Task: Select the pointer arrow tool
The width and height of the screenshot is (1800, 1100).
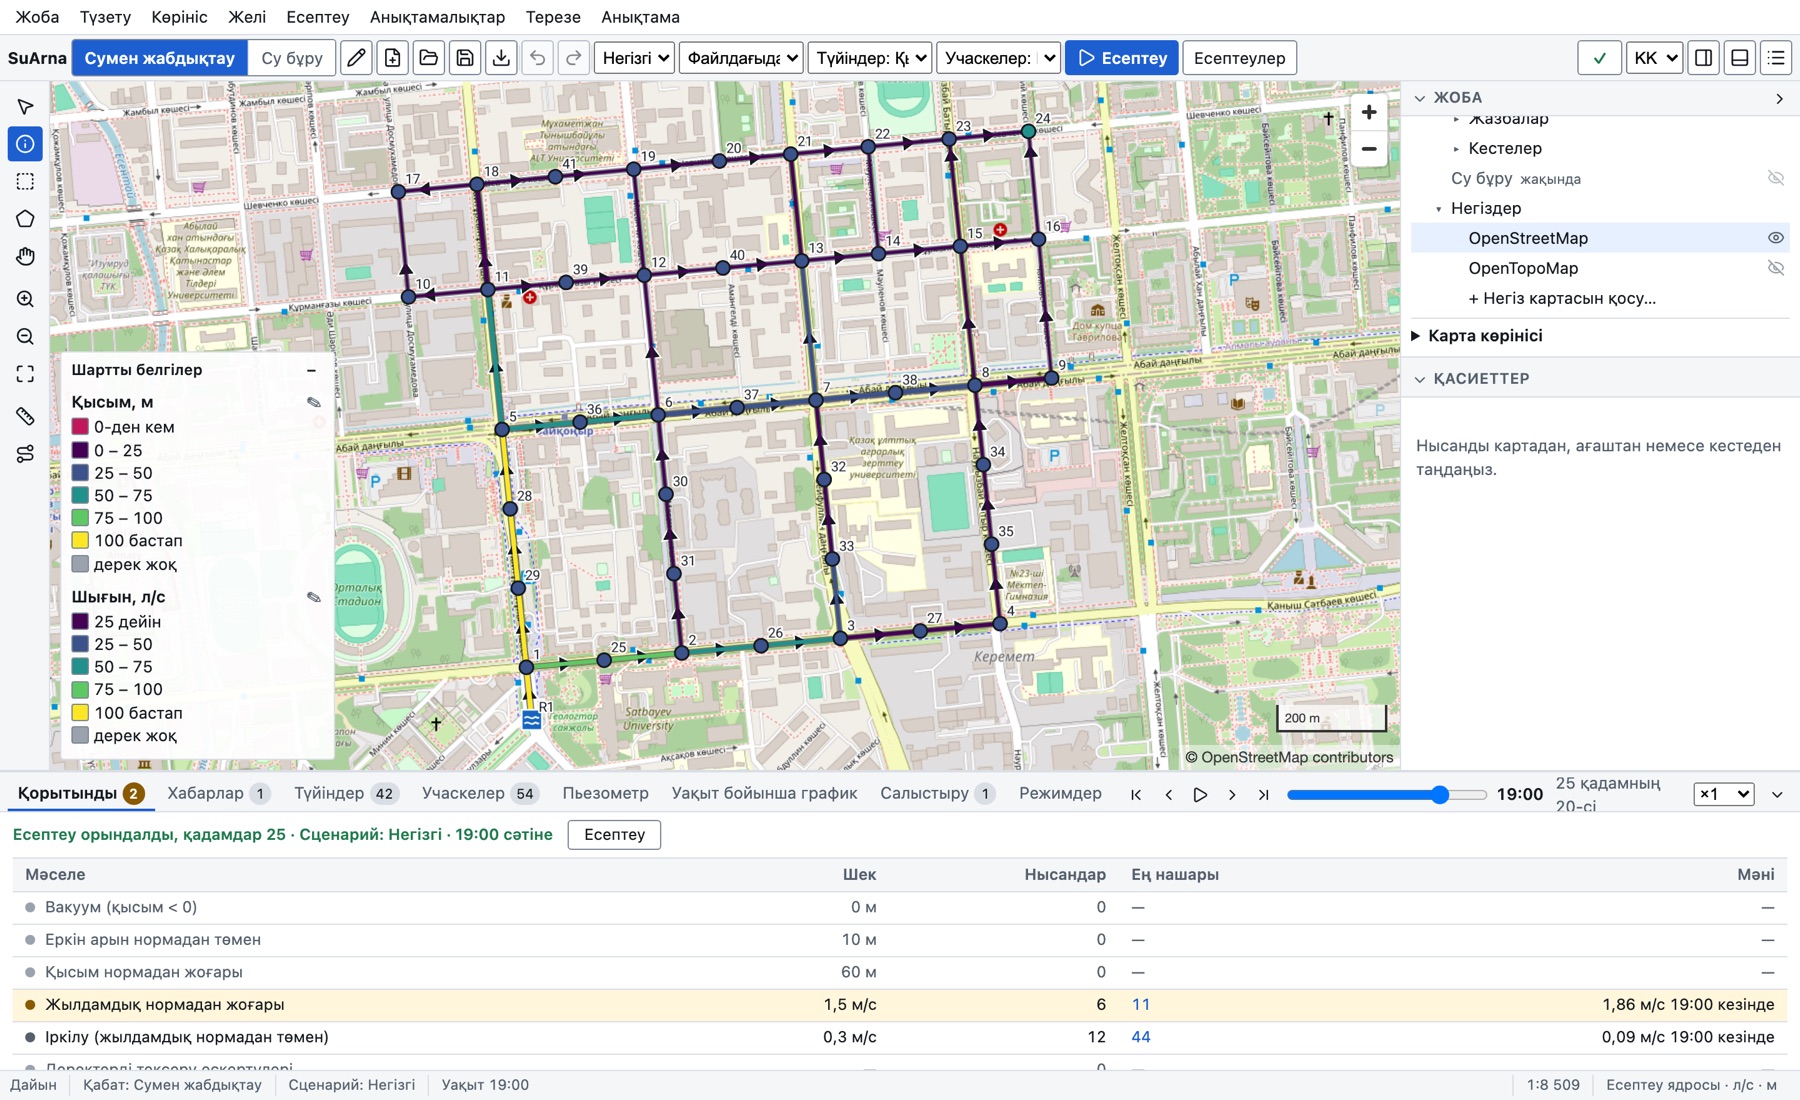Action: (x=25, y=107)
